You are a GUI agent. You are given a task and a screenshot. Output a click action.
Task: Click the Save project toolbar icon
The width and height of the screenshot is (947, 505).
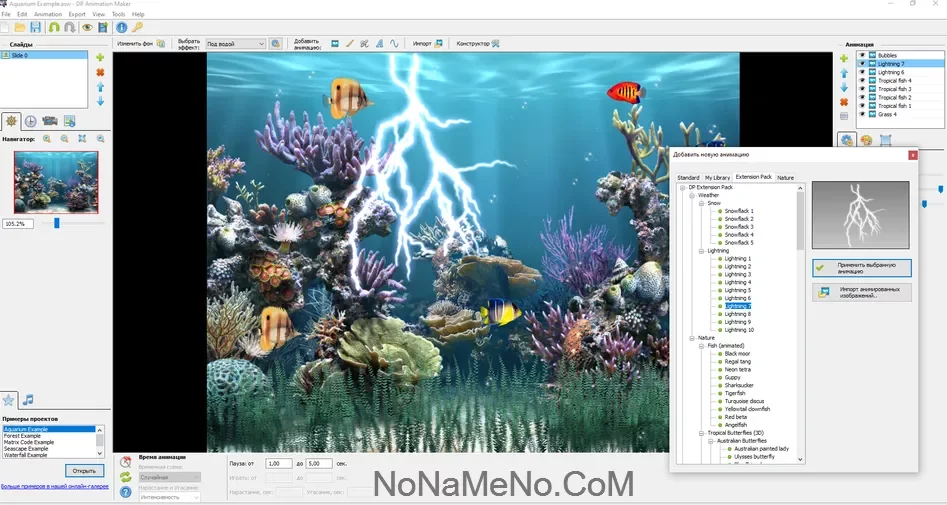[37, 27]
